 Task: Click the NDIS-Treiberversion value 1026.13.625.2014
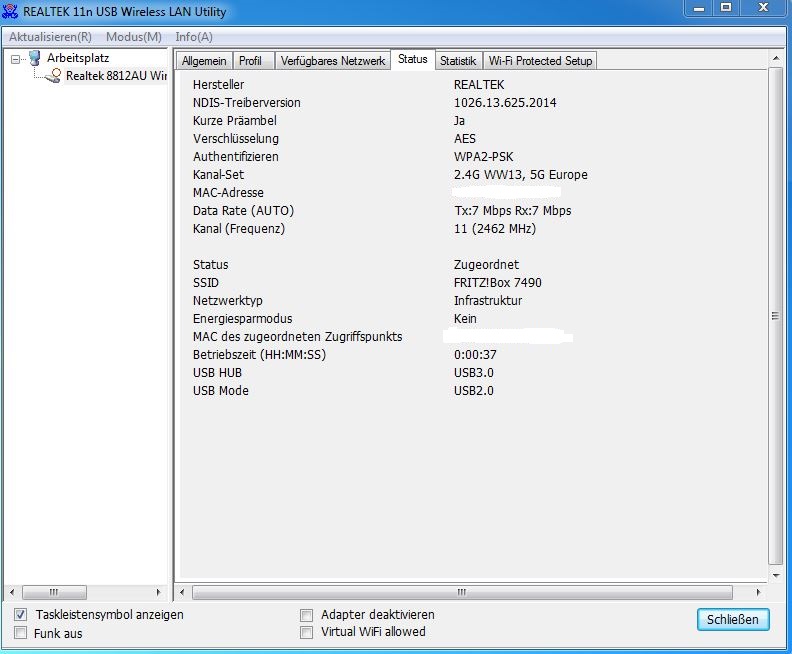(x=505, y=103)
